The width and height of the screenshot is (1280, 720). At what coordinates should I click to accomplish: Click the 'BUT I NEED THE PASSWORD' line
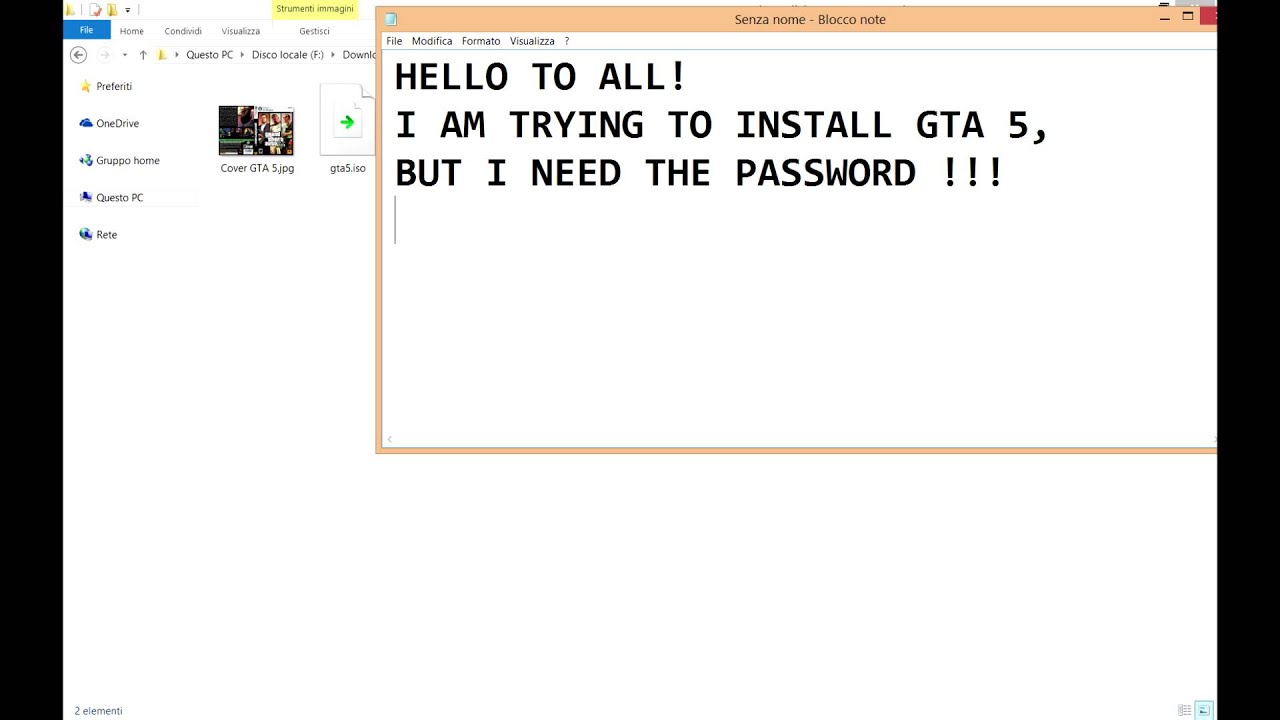(x=699, y=173)
